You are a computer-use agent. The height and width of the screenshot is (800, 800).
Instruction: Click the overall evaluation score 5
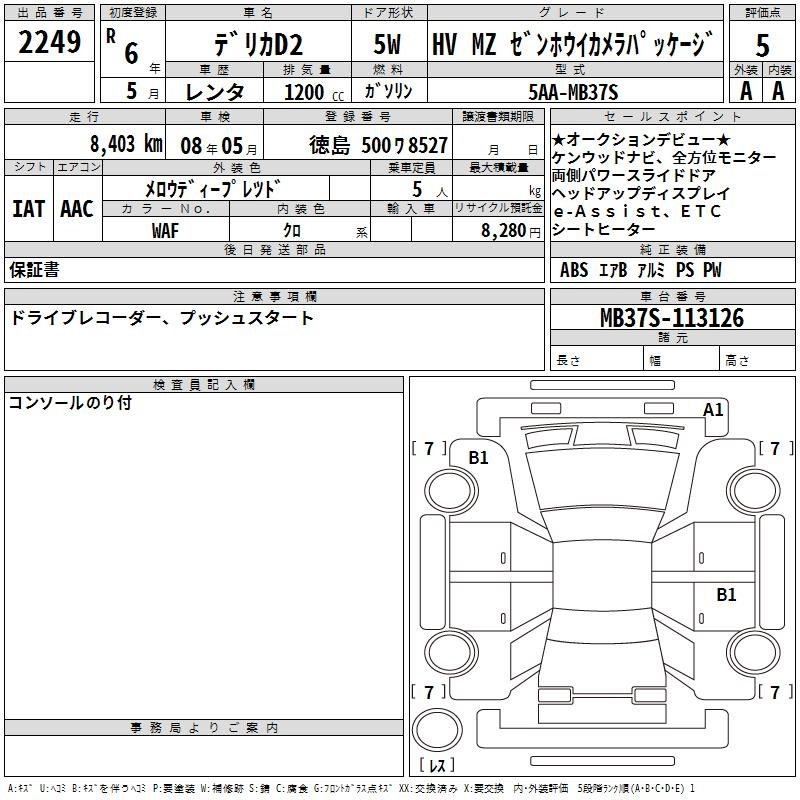point(762,45)
